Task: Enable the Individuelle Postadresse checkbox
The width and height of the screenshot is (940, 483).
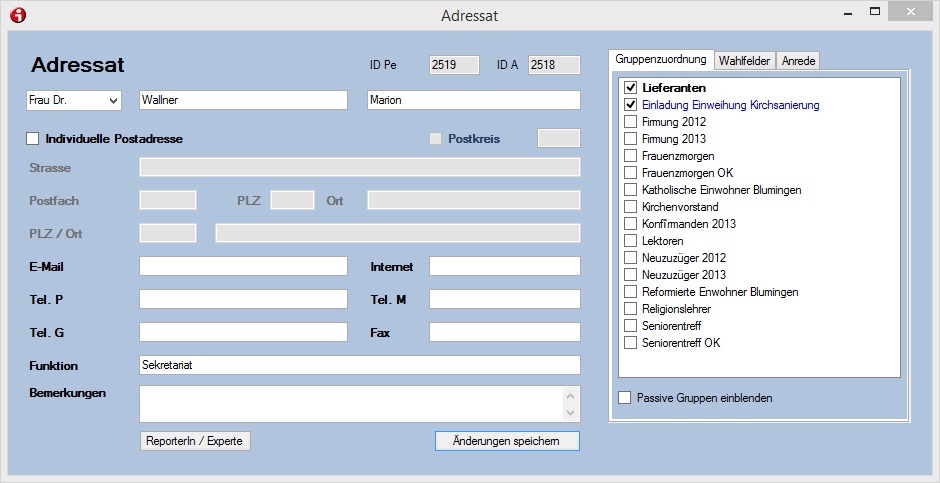Action: click(33, 139)
